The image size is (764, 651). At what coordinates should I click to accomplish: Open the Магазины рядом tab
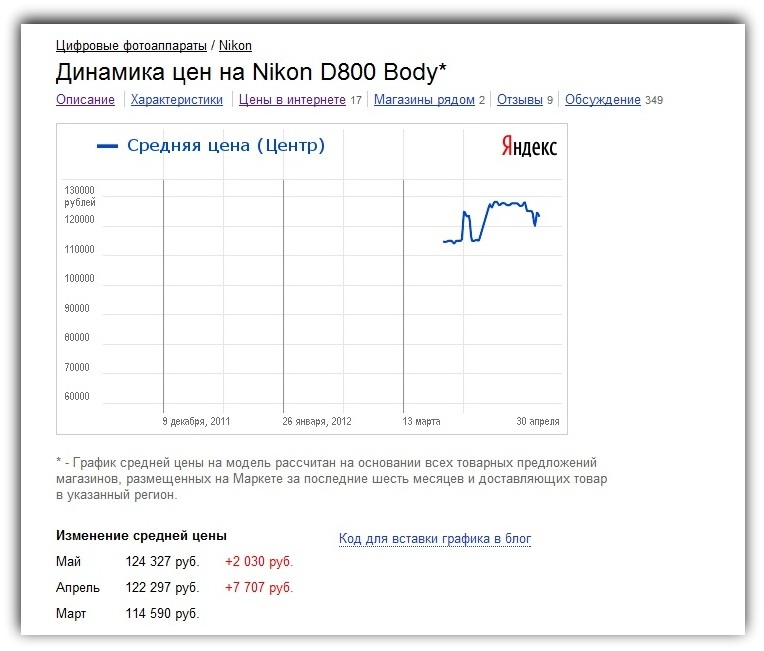tap(424, 99)
